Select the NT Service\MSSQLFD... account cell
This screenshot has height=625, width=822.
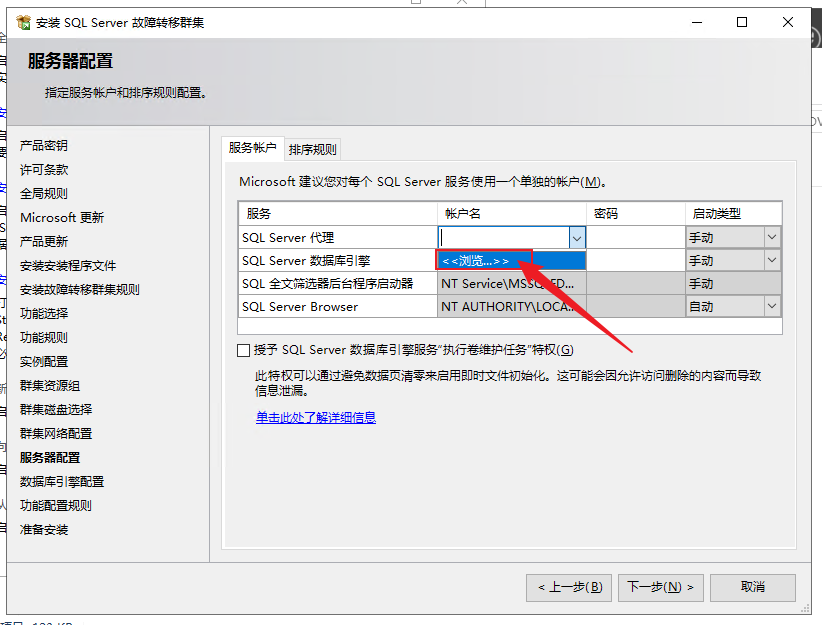tap(512, 284)
